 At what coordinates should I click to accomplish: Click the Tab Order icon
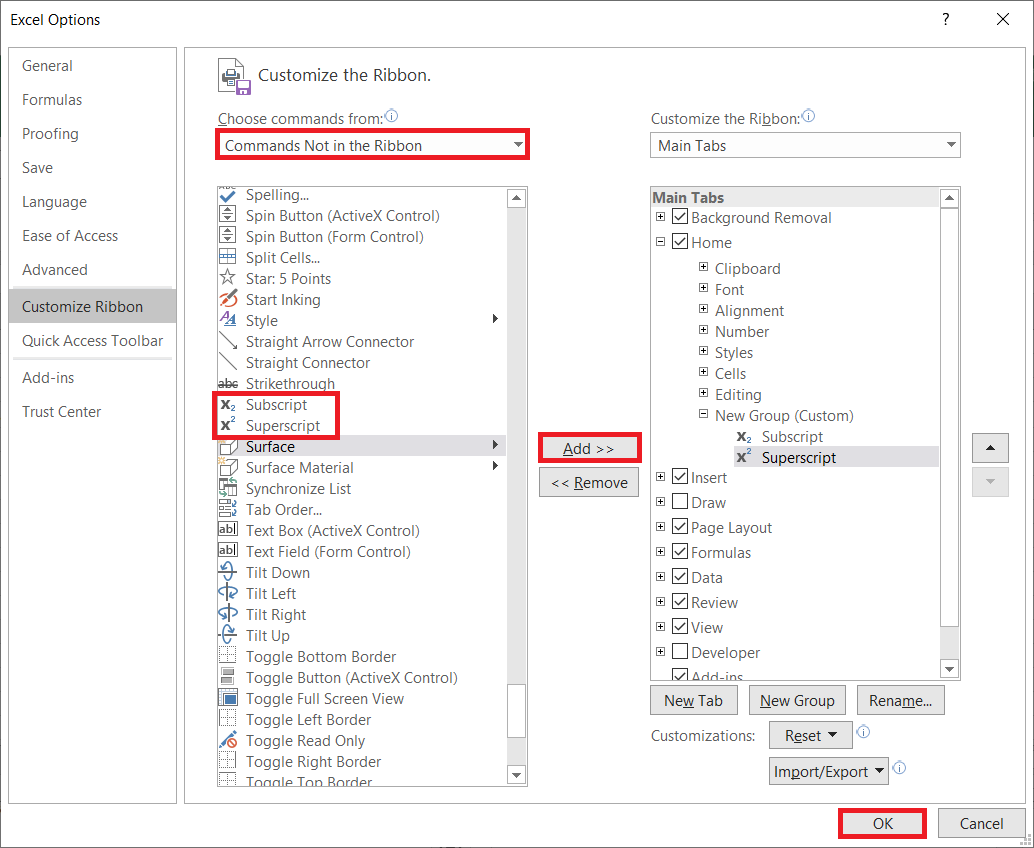tap(228, 510)
